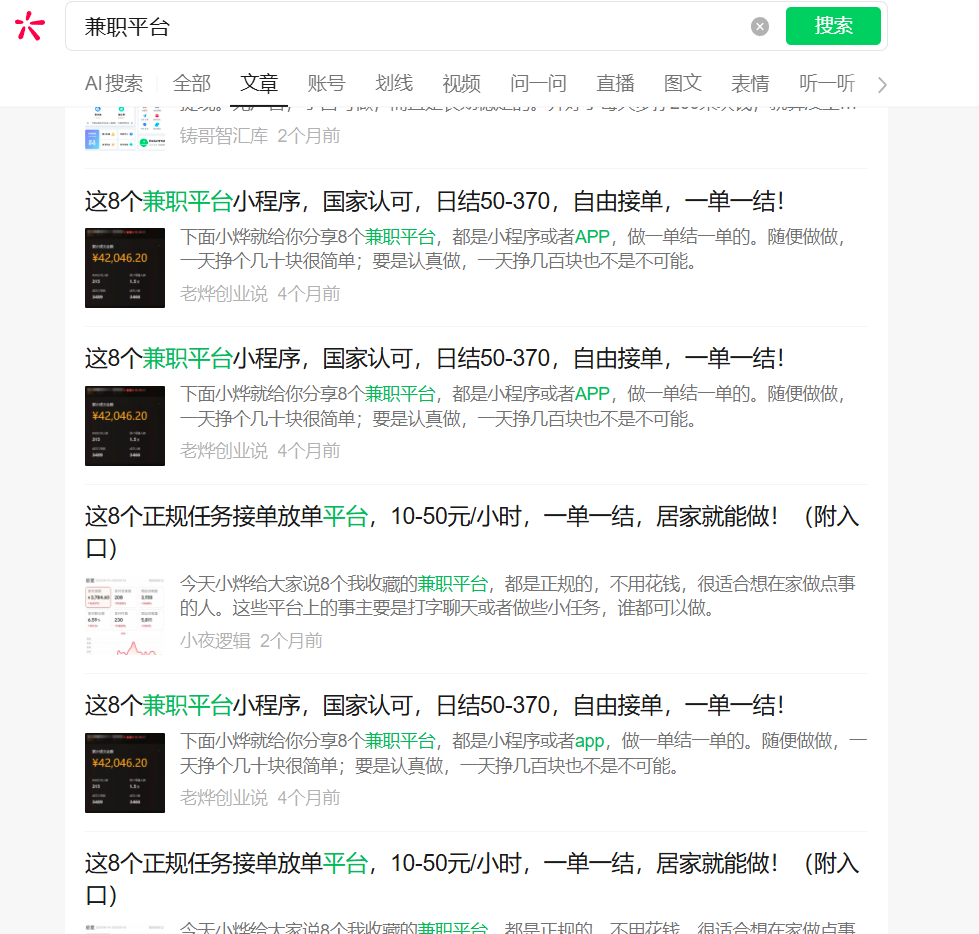Open the 划线 tab
The height and width of the screenshot is (934, 979).
[x=393, y=83]
